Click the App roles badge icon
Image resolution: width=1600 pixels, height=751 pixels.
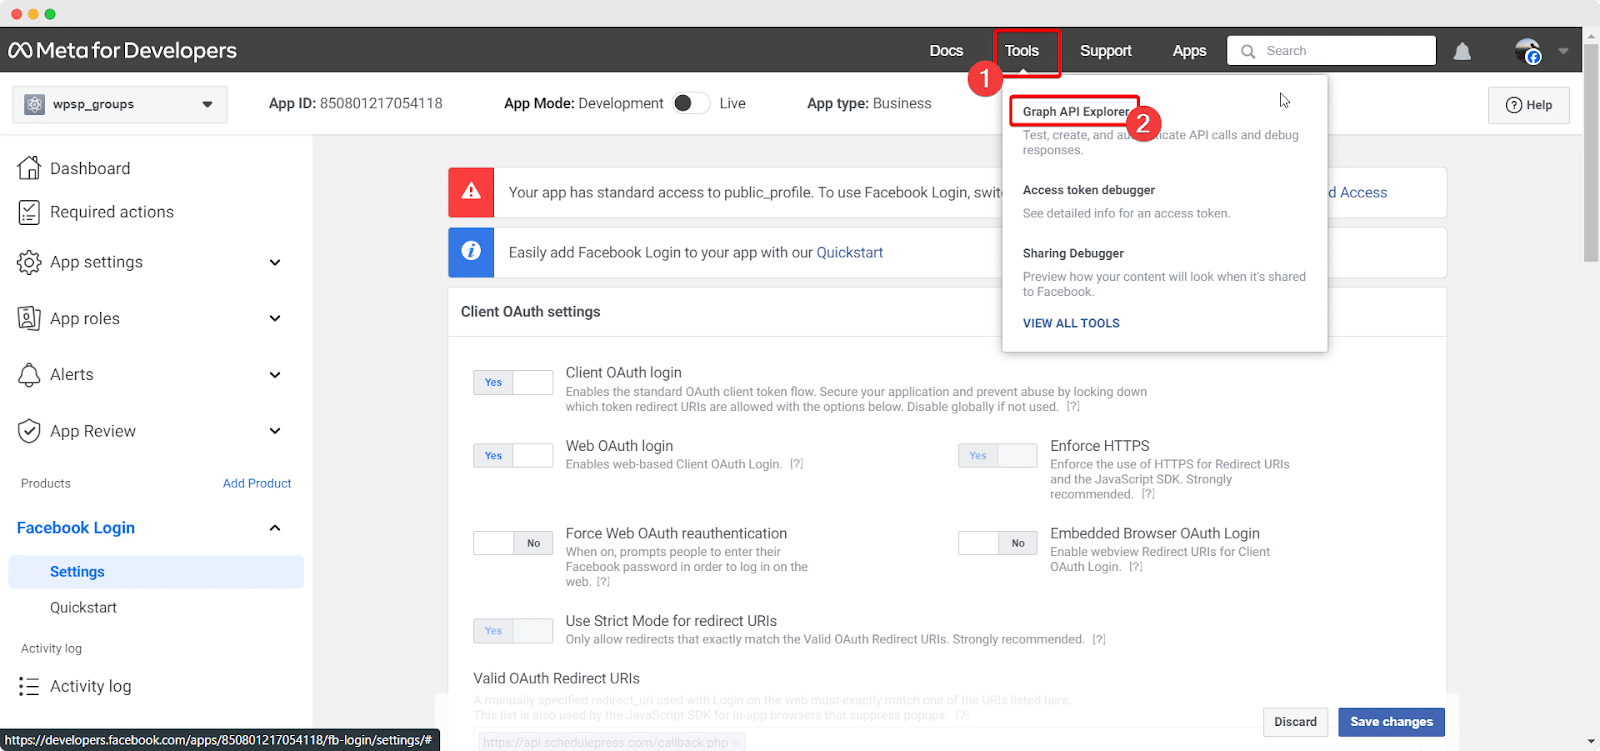[29, 318]
